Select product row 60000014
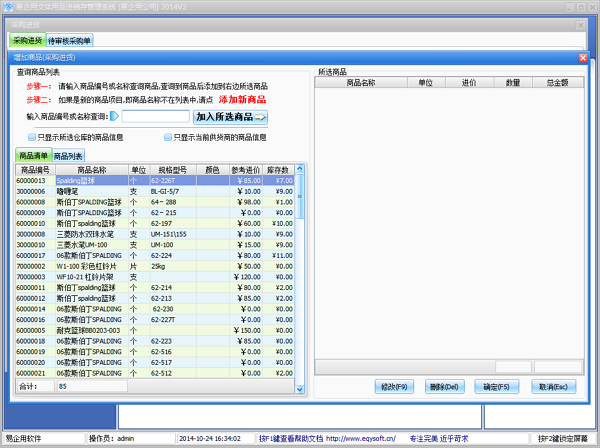 pyautogui.click(x=155, y=309)
